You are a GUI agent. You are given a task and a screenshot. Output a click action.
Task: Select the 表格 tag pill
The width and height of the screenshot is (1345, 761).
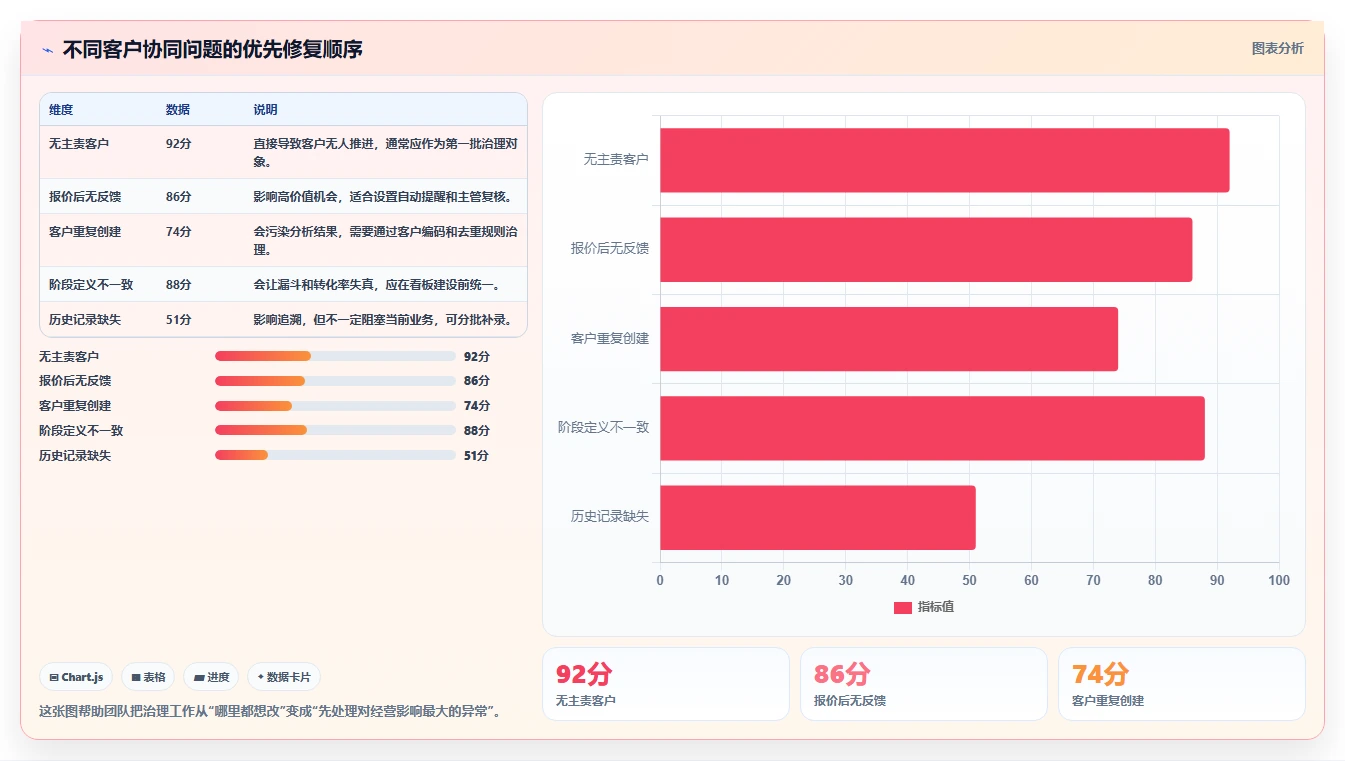tap(148, 677)
